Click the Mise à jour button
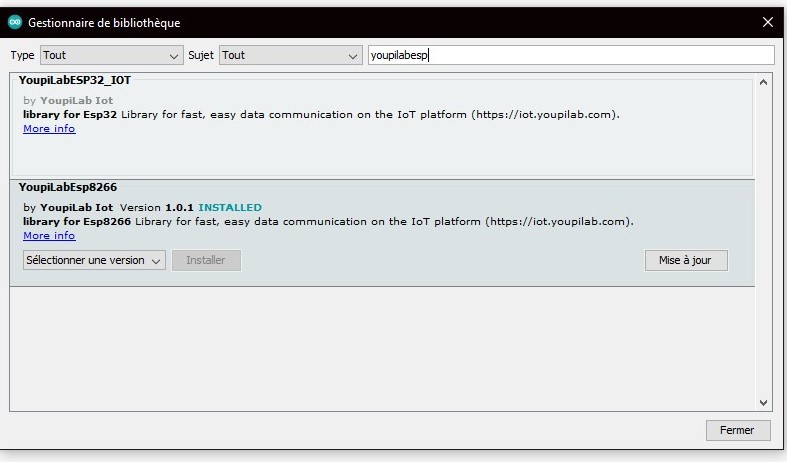This screenshot has width=787, height=462. 686,260
